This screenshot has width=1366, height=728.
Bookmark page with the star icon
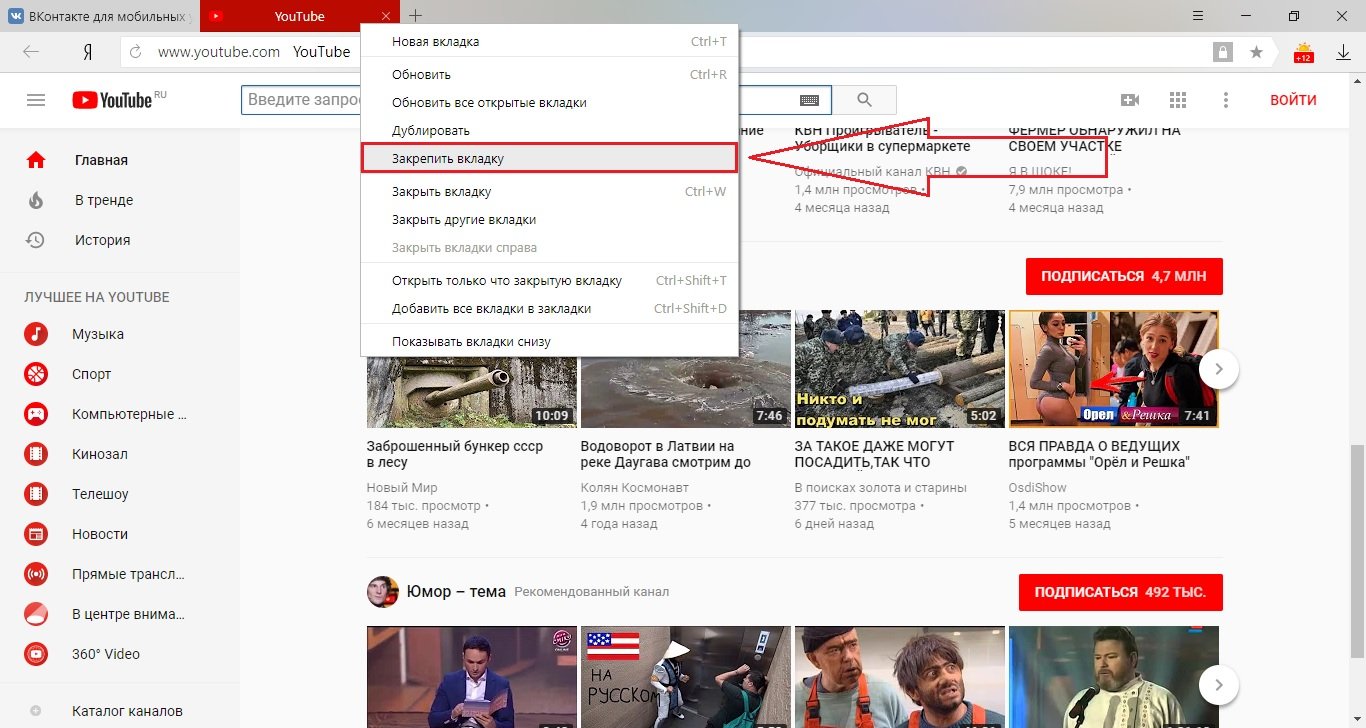click(1256, 52)
